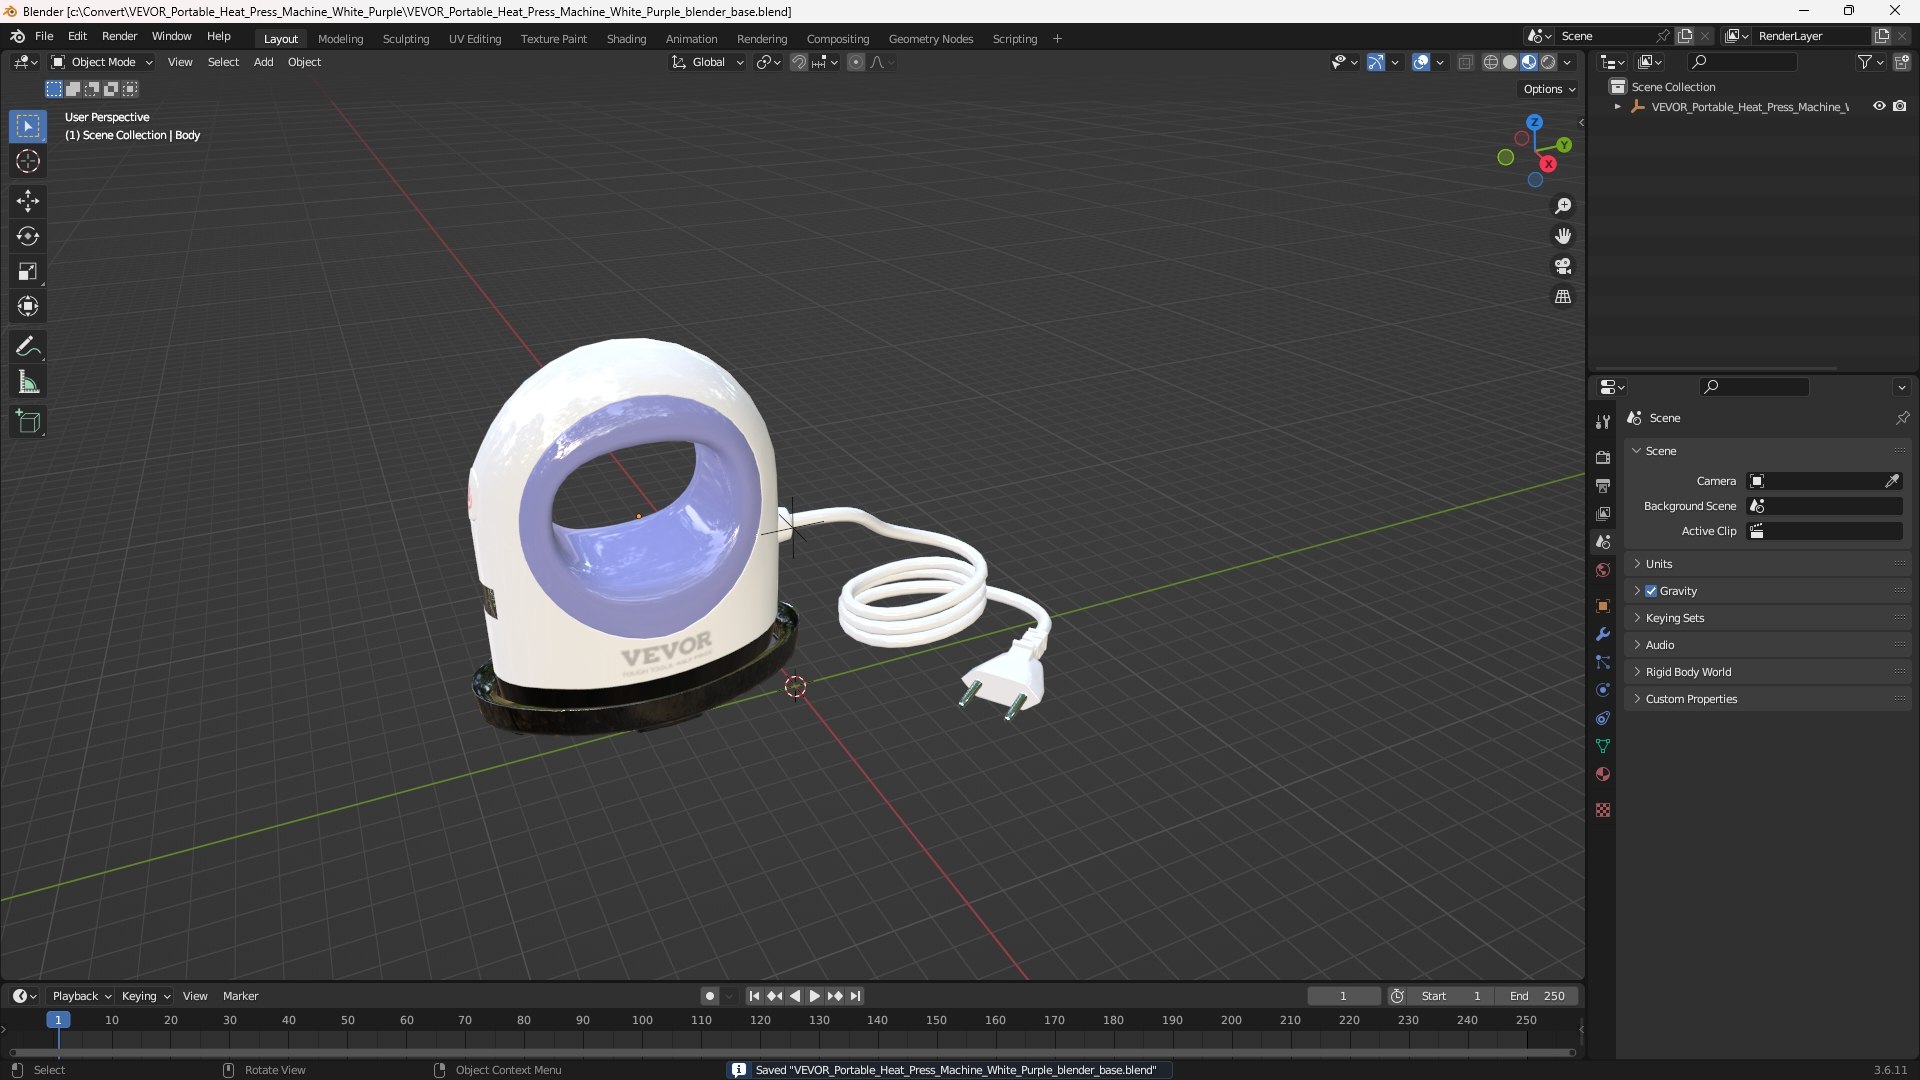
Task: Open Particles properties tab
Action: click(x=1603, y=662)
